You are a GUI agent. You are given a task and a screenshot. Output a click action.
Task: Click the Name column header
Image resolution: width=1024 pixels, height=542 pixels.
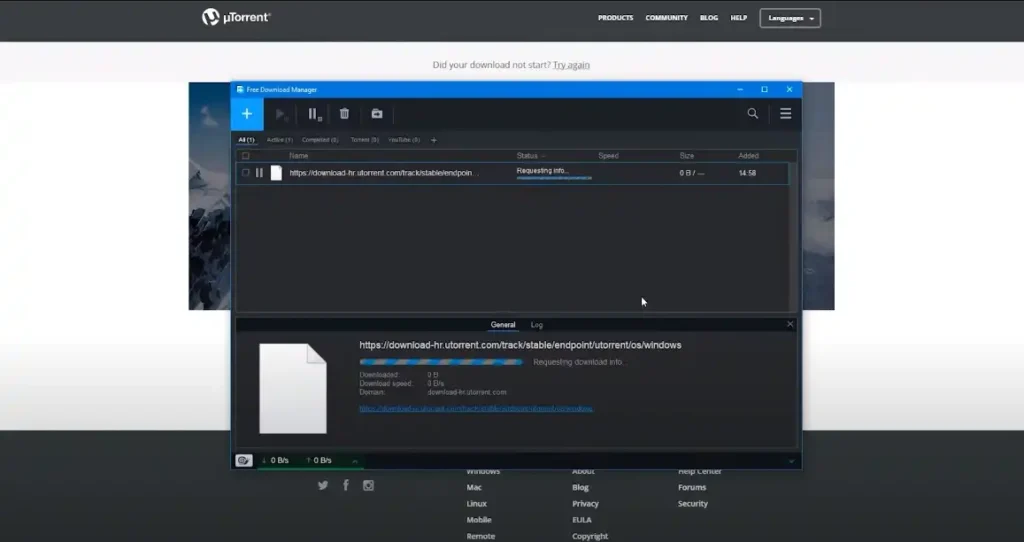tap(298, 155)
